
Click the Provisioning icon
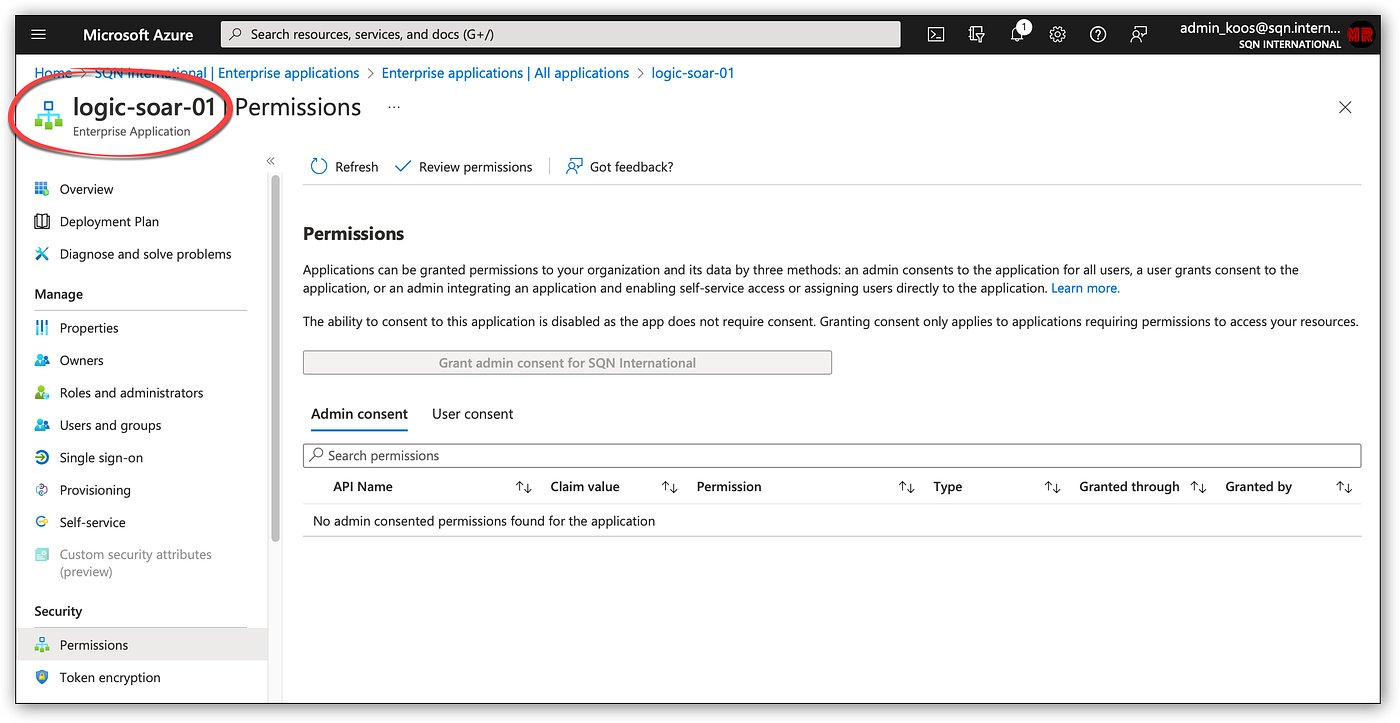click(42, 490)
